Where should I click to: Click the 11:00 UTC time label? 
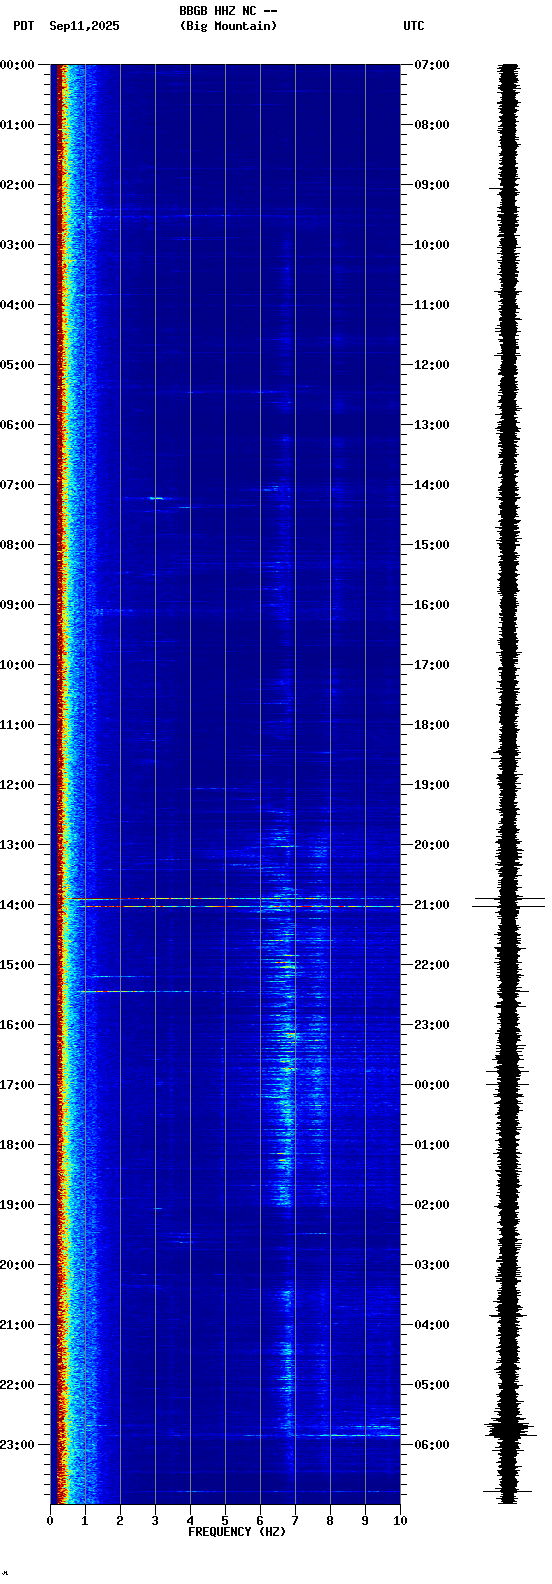click(x=432, y=305)
